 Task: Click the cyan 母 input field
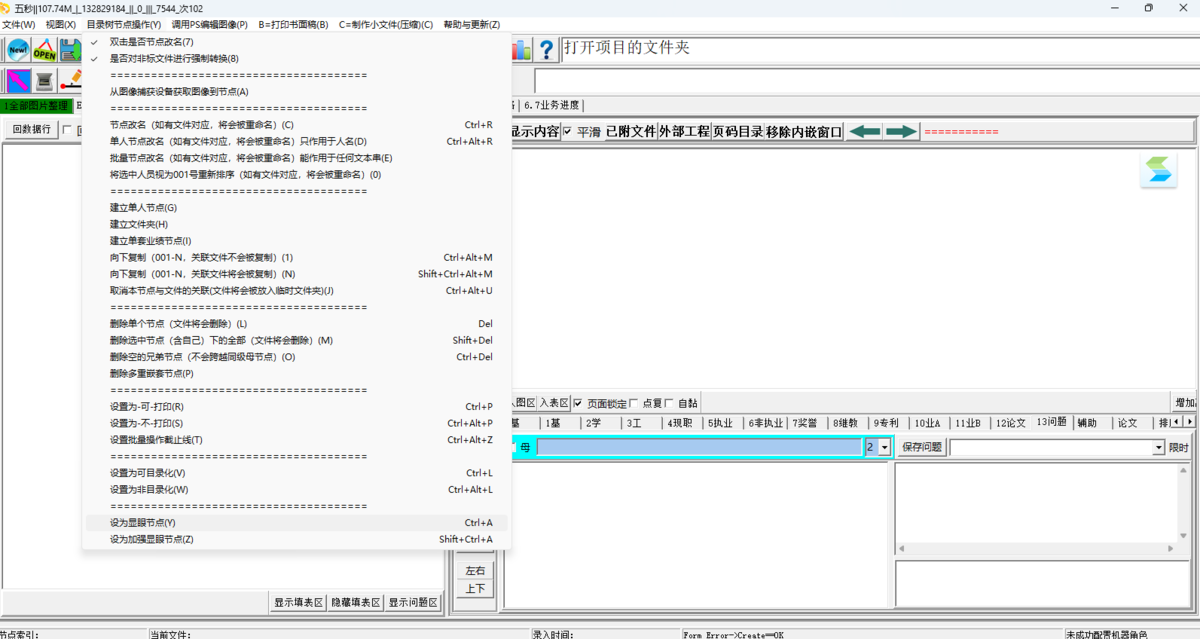coord(698,447)
